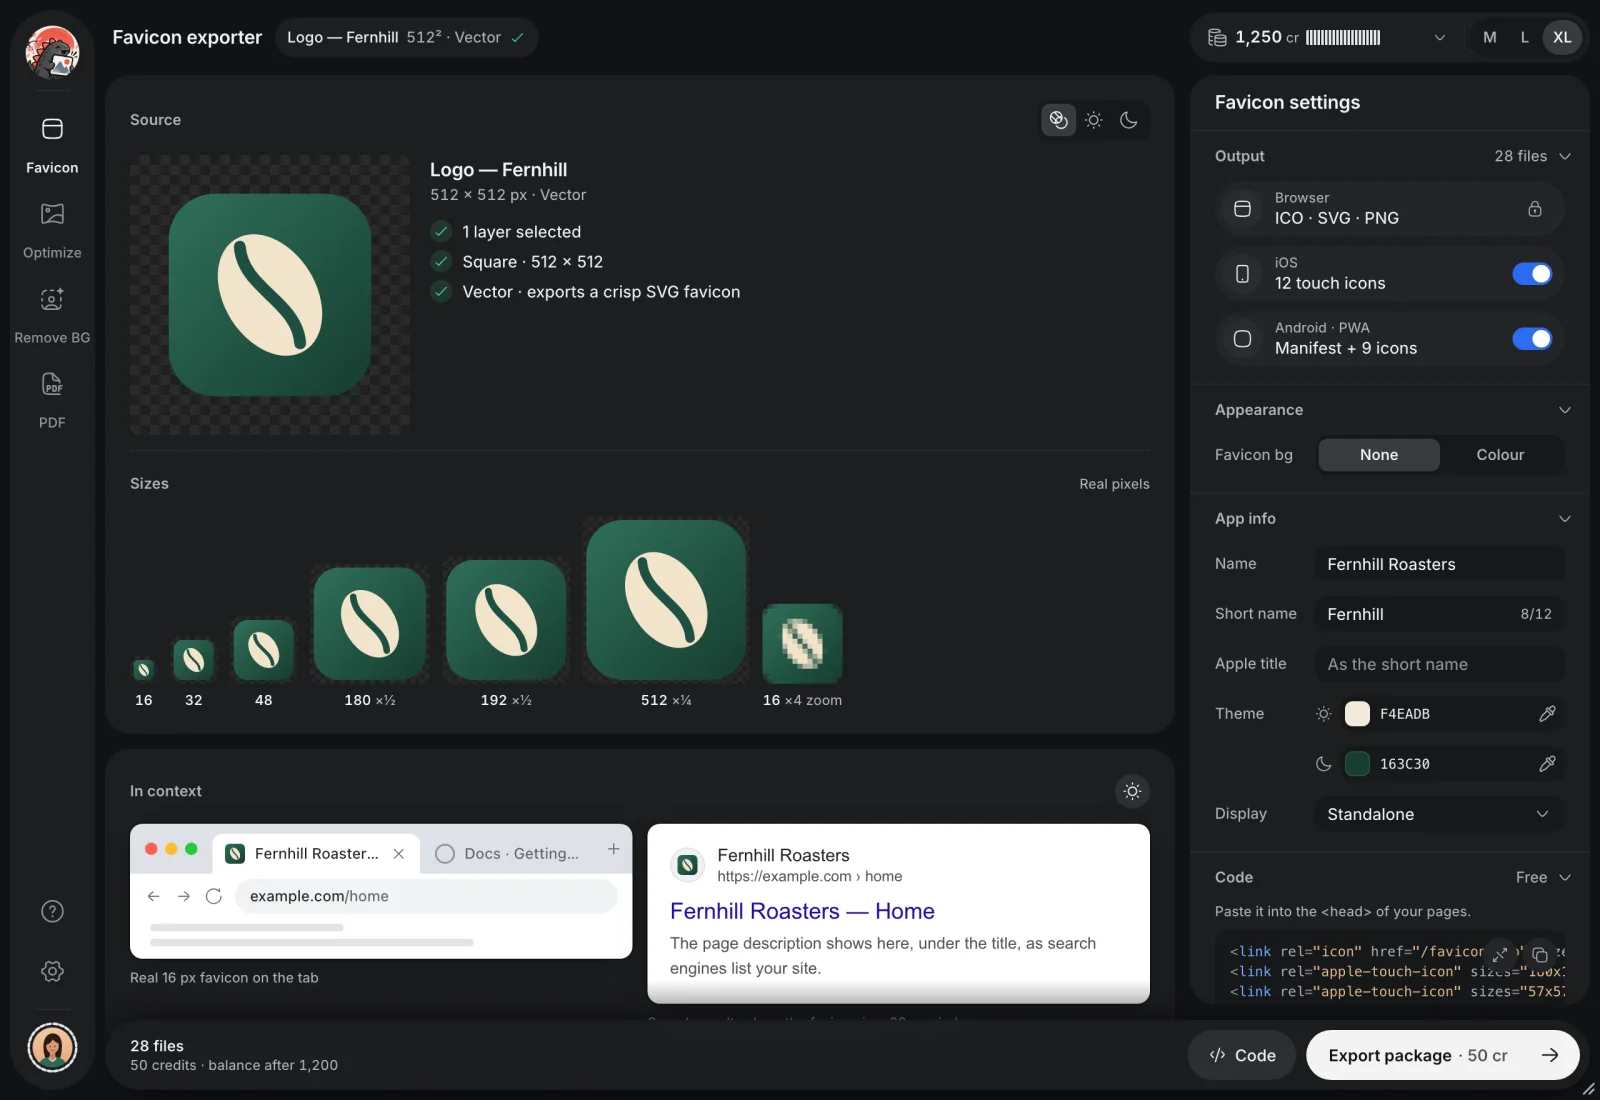Expand the 28 files output dropdown
The image size is (1600, 1100).
click(1532, 156)
